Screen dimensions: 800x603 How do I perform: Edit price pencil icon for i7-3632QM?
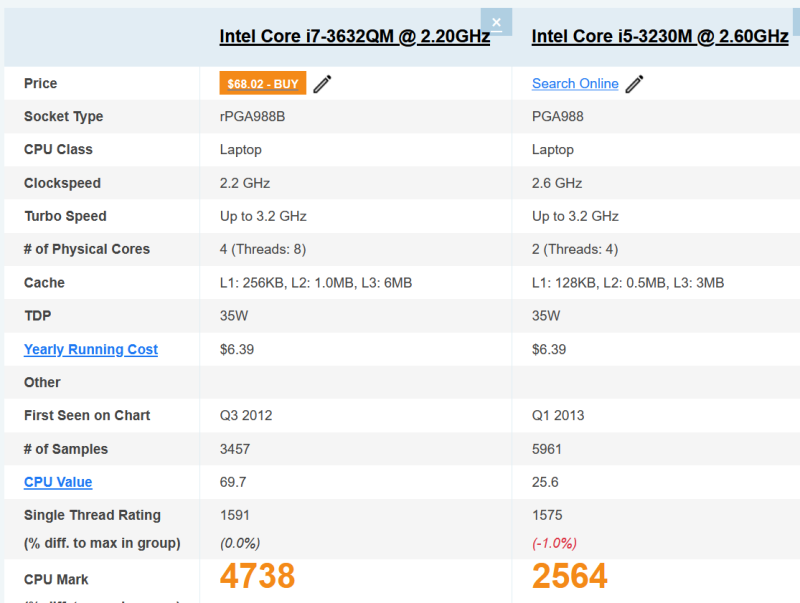[322, 84]
